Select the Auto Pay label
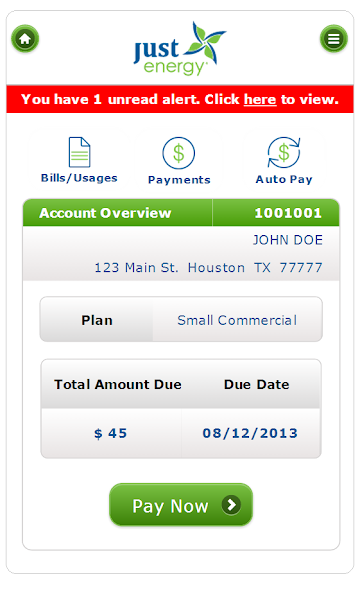 click(284, 179)
